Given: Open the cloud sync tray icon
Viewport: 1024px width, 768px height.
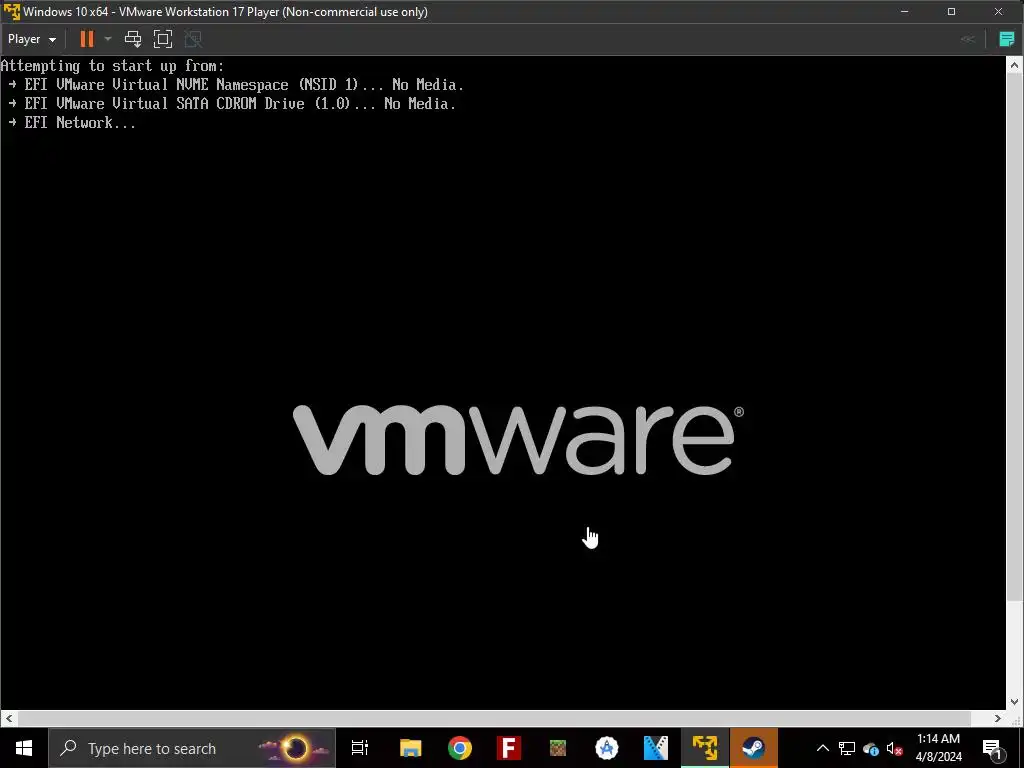Looking at the screenshot, I should pyautogui.click(x=871, y=748).
